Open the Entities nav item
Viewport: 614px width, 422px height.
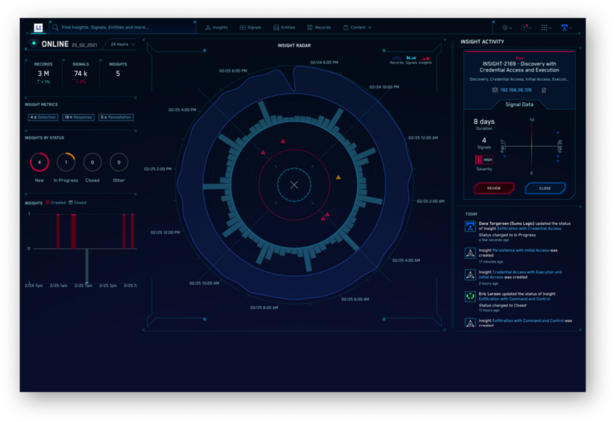pyautogui.click(x=284, y=27)
